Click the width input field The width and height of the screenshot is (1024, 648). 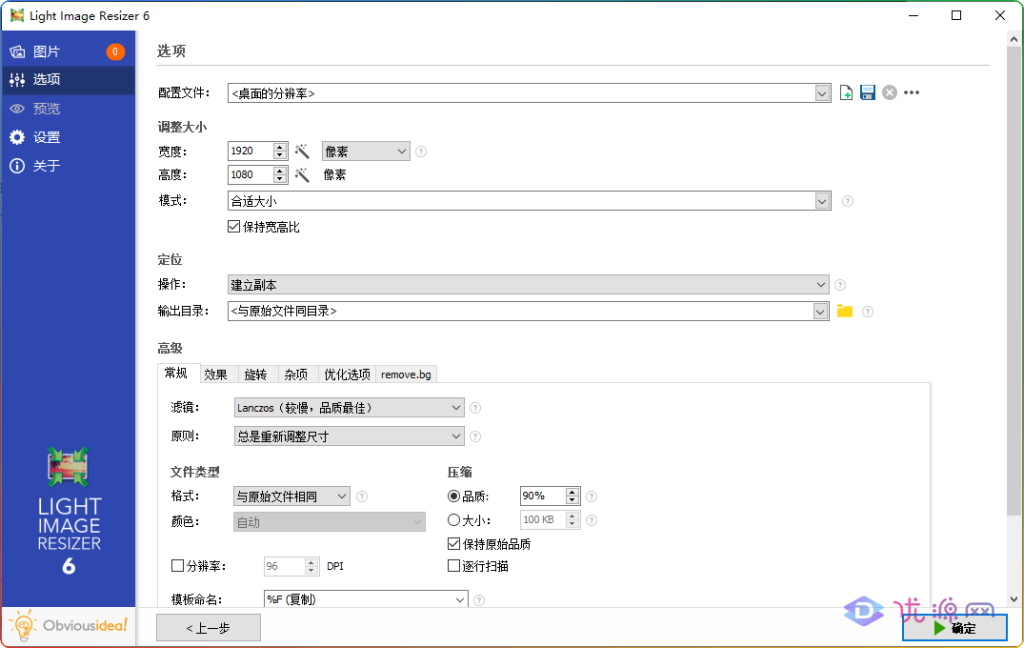point(250,151)
